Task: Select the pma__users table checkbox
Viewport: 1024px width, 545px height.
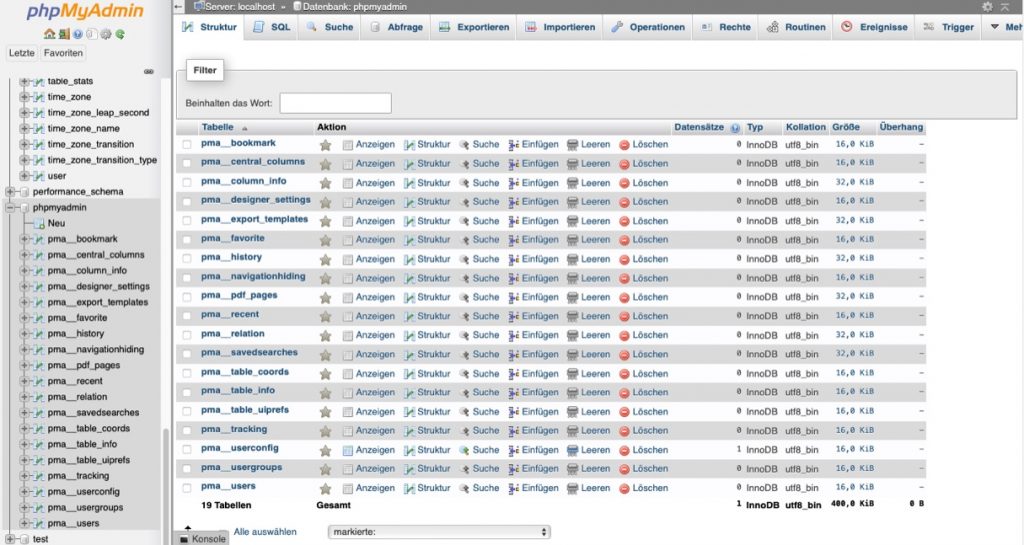Action: click(187, 488)
